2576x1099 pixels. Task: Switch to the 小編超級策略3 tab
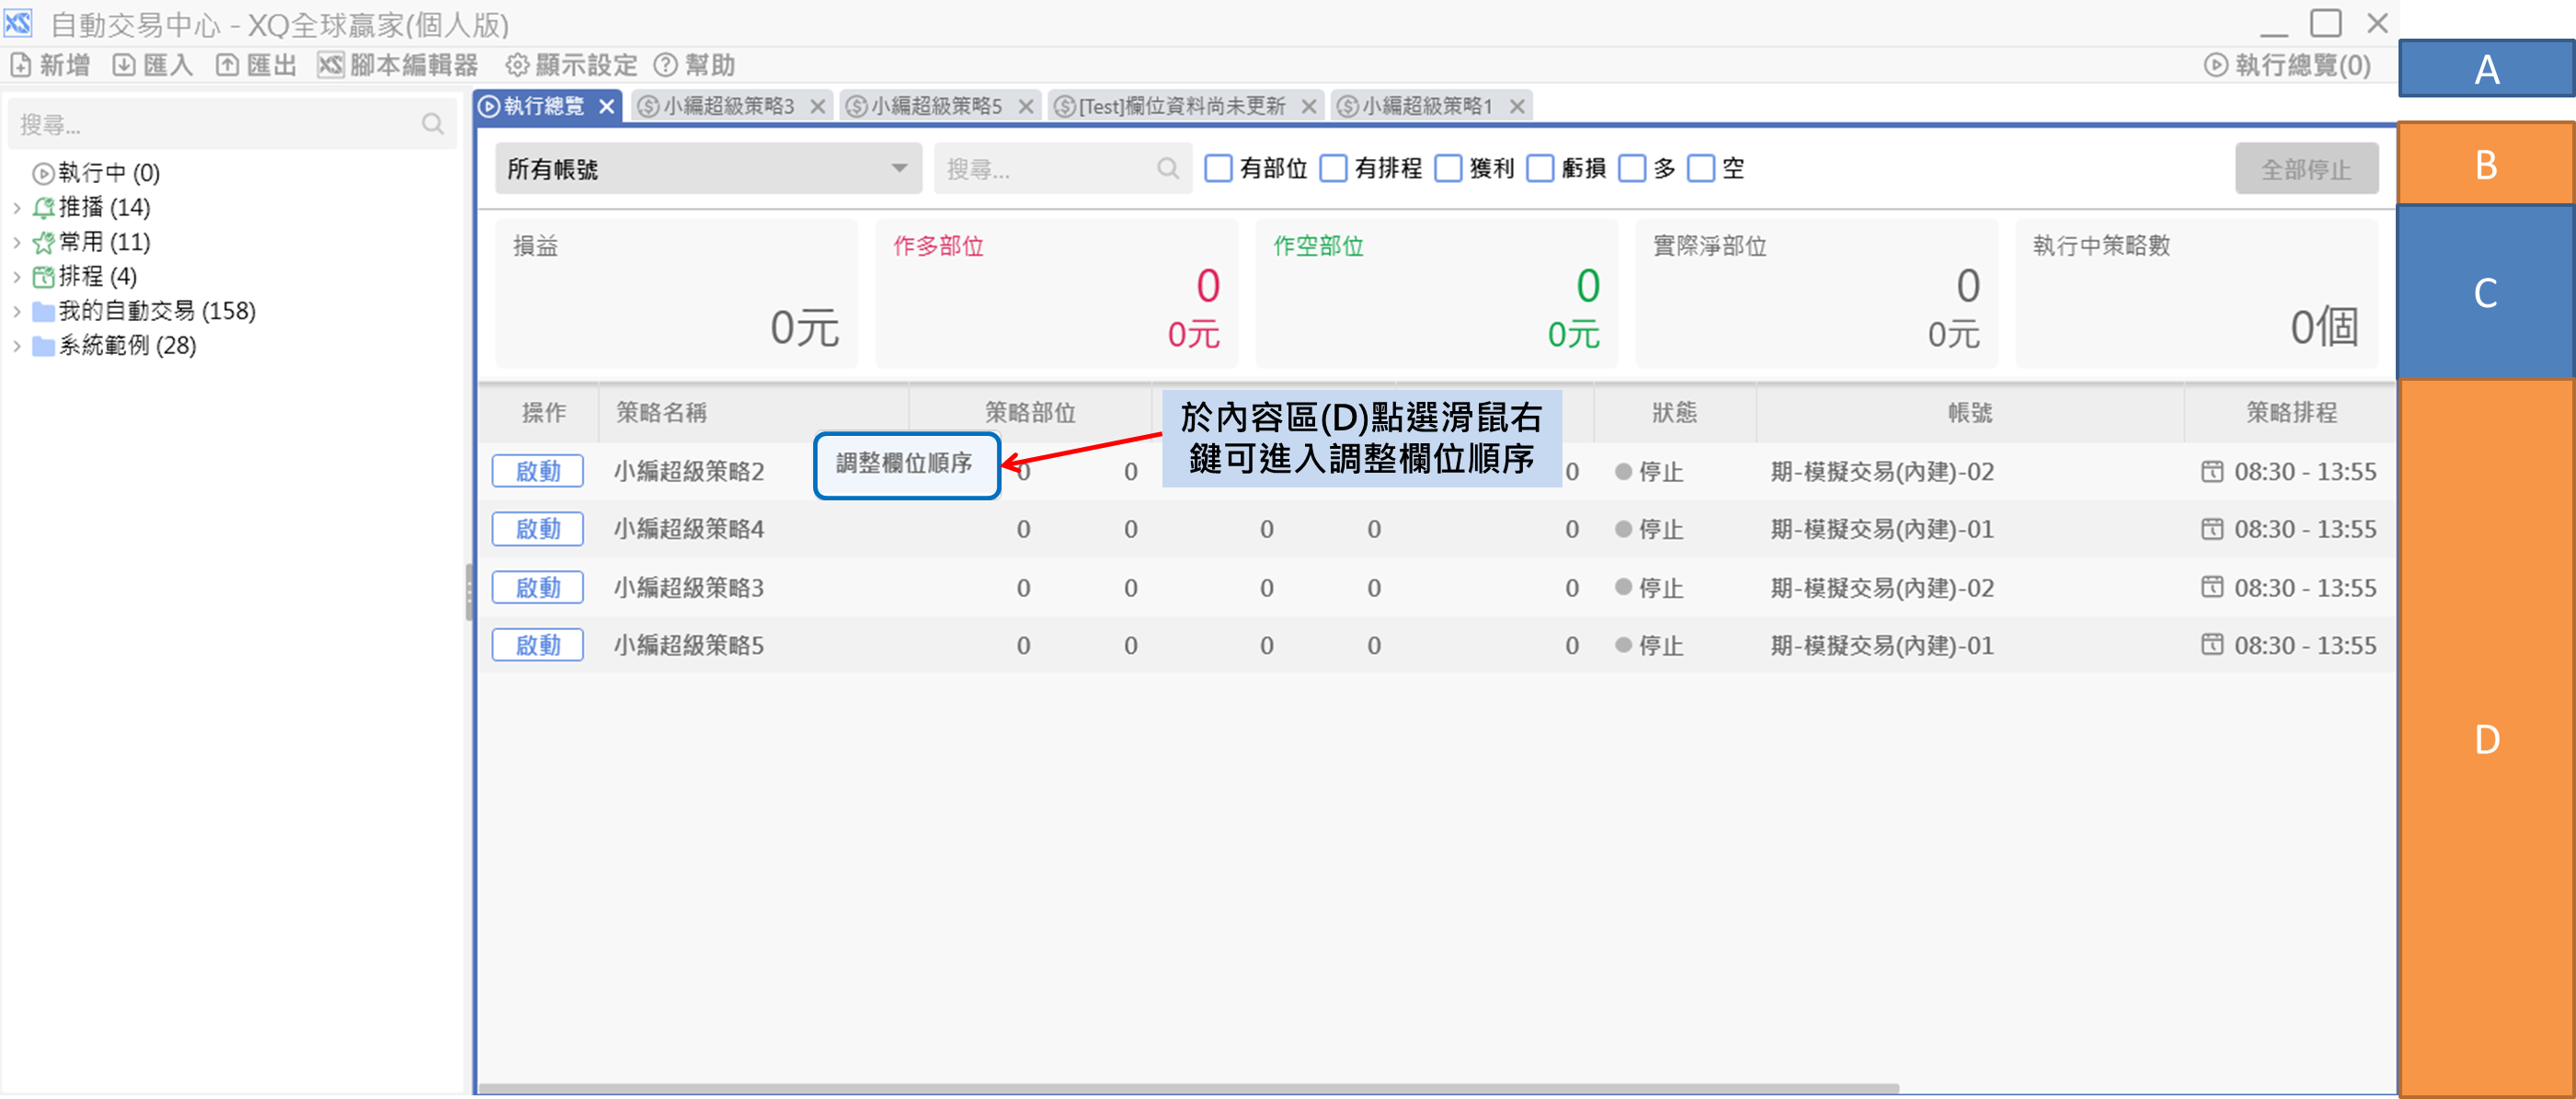click(x=728, y=106)
